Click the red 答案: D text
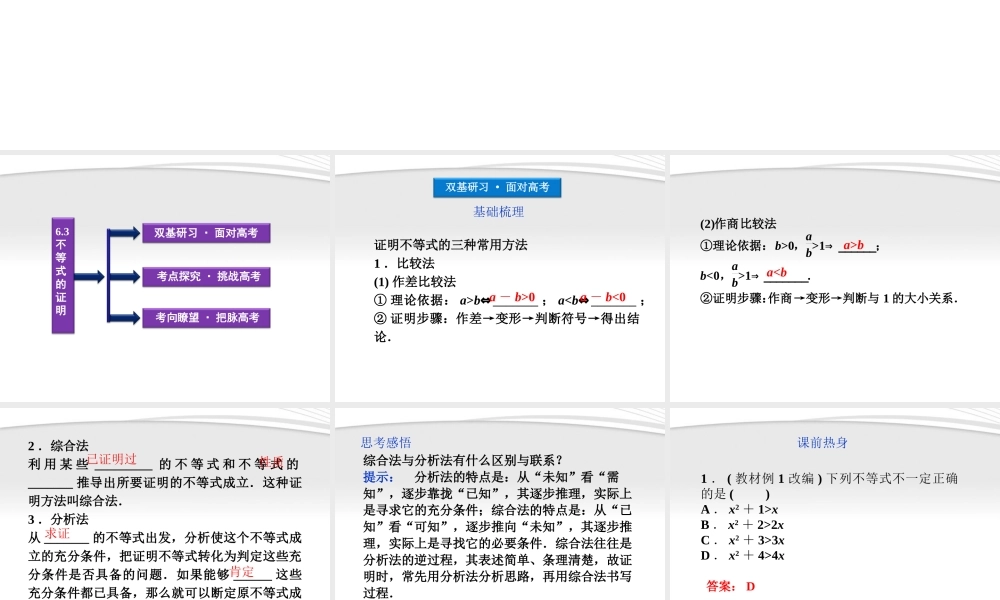This screenshot has width=1000, height=600. pyautogui.click(x=731, y=586)
